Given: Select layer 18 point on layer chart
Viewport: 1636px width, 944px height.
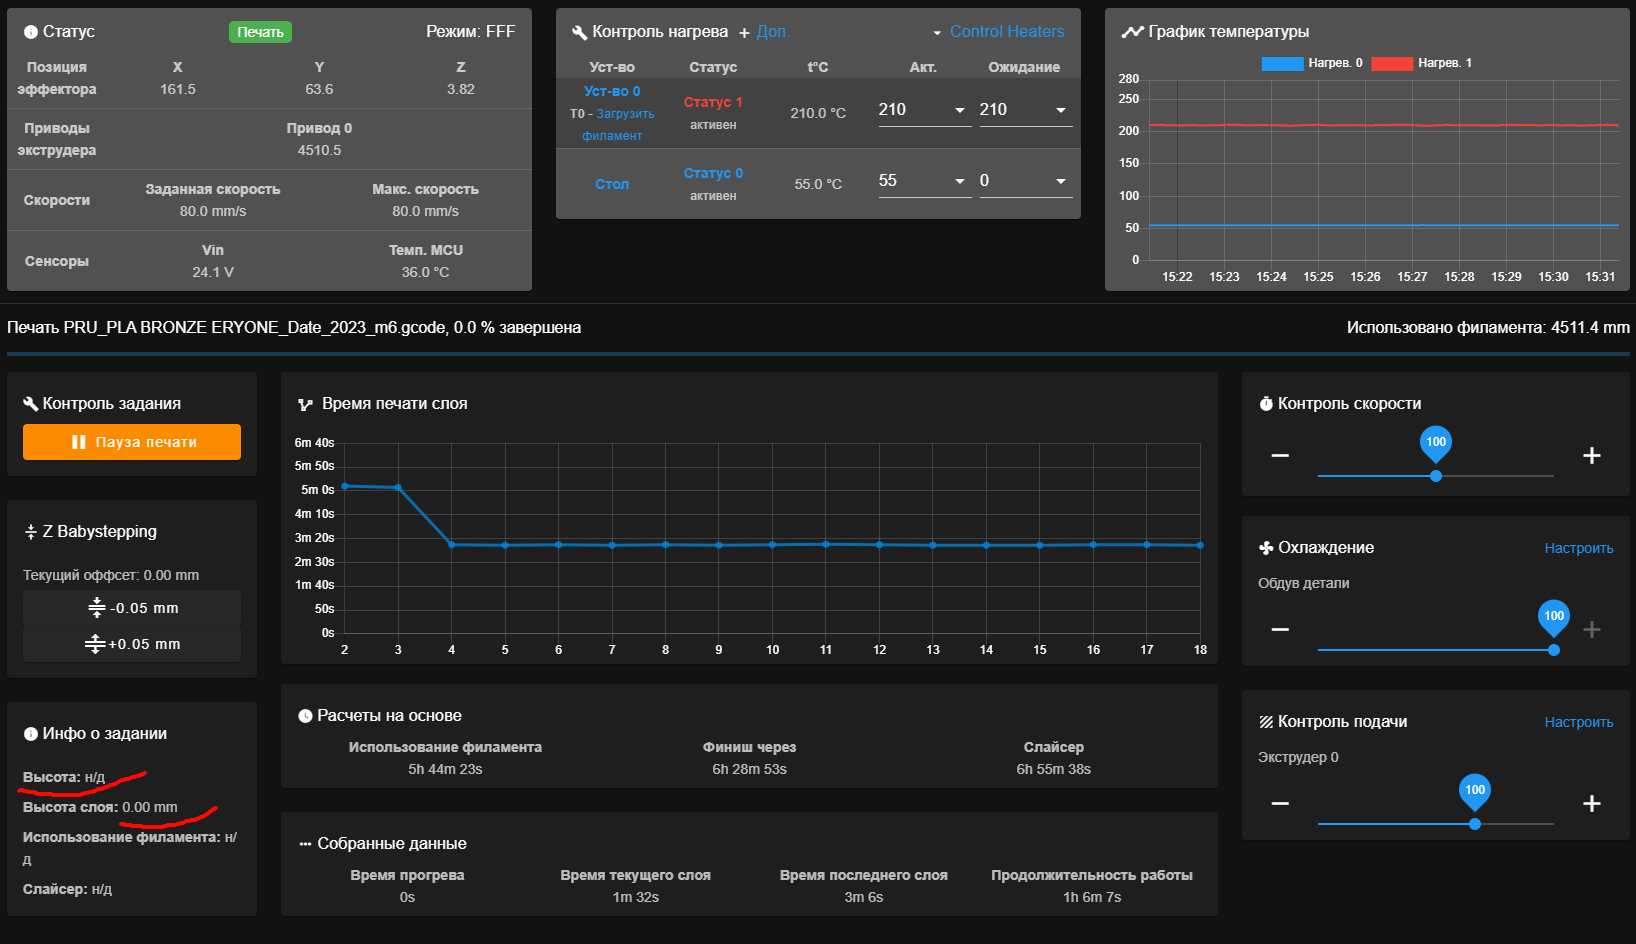Looking at the screenshot, I should pyautogui.click(x=1200, y=545).
